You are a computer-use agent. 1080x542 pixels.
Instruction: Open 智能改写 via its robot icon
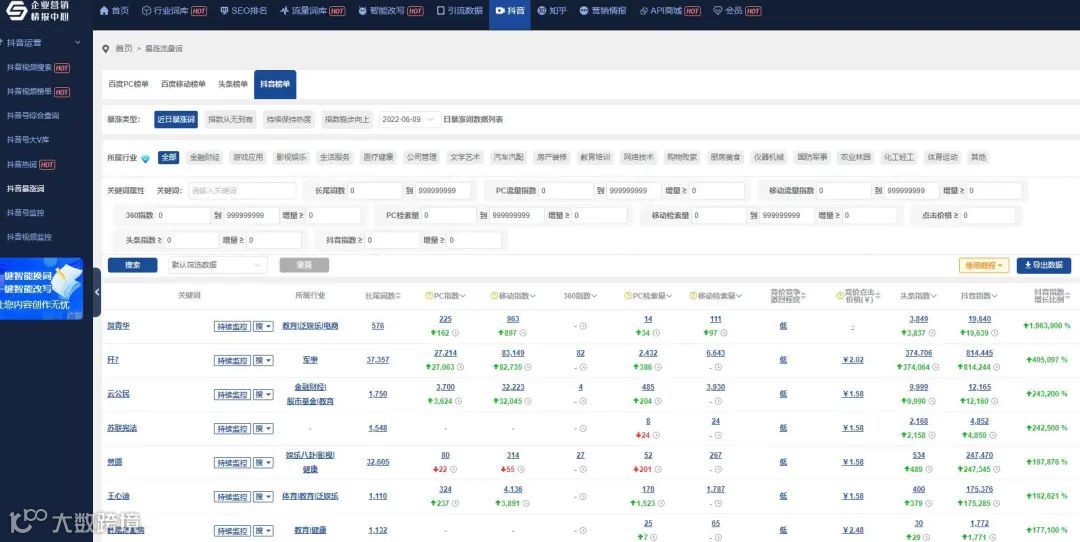click(362, 11)
